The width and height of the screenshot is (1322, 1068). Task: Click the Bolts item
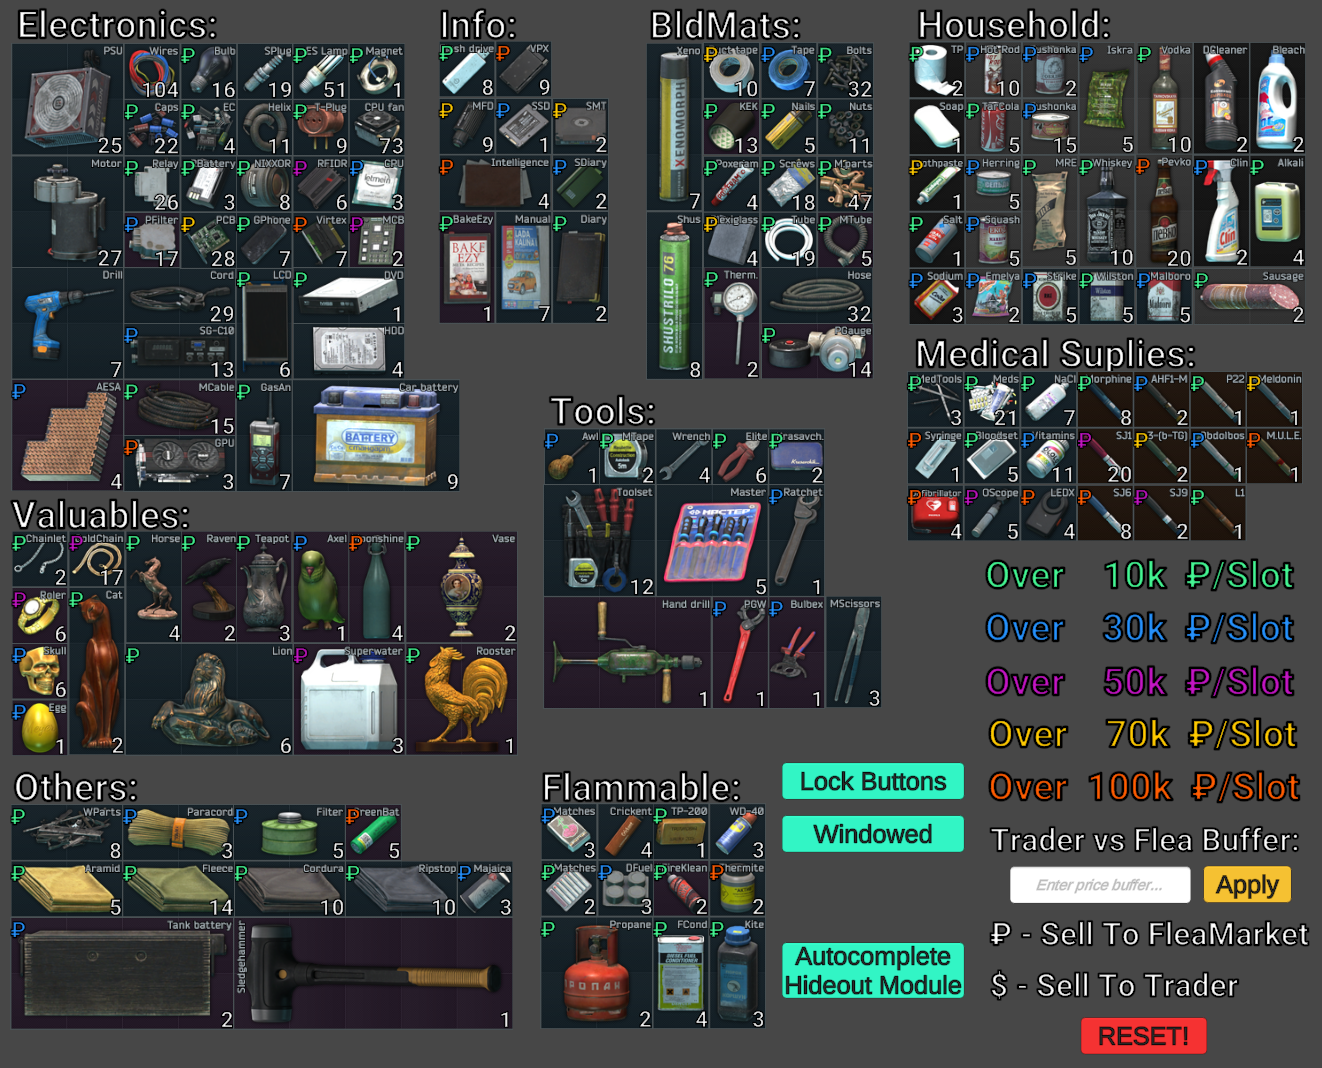pyautogui.click(x=846, y=71)
